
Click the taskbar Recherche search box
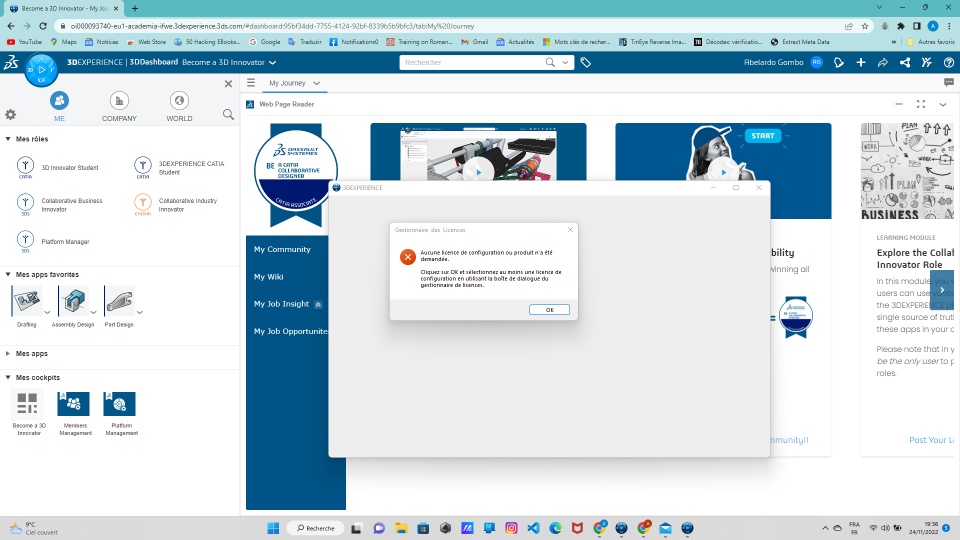pos(317,528)
